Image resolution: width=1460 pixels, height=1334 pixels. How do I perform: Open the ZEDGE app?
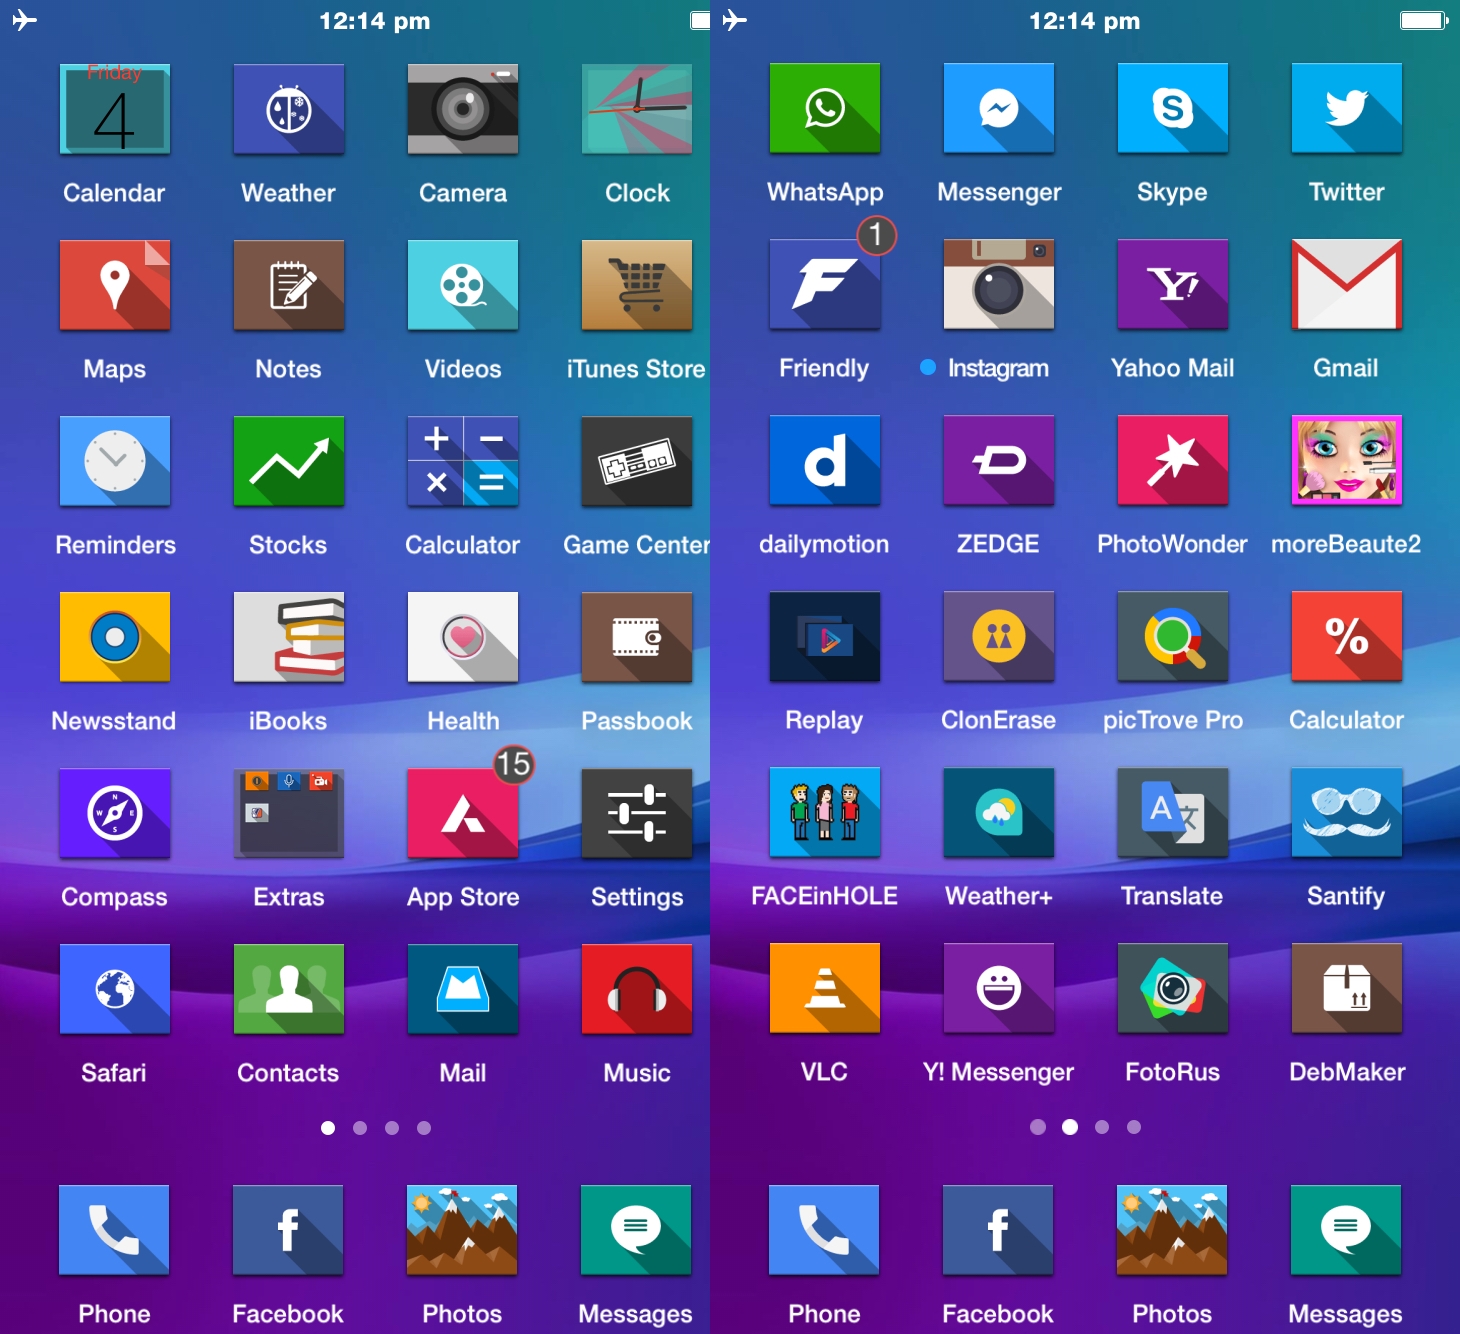coord(998,460)
